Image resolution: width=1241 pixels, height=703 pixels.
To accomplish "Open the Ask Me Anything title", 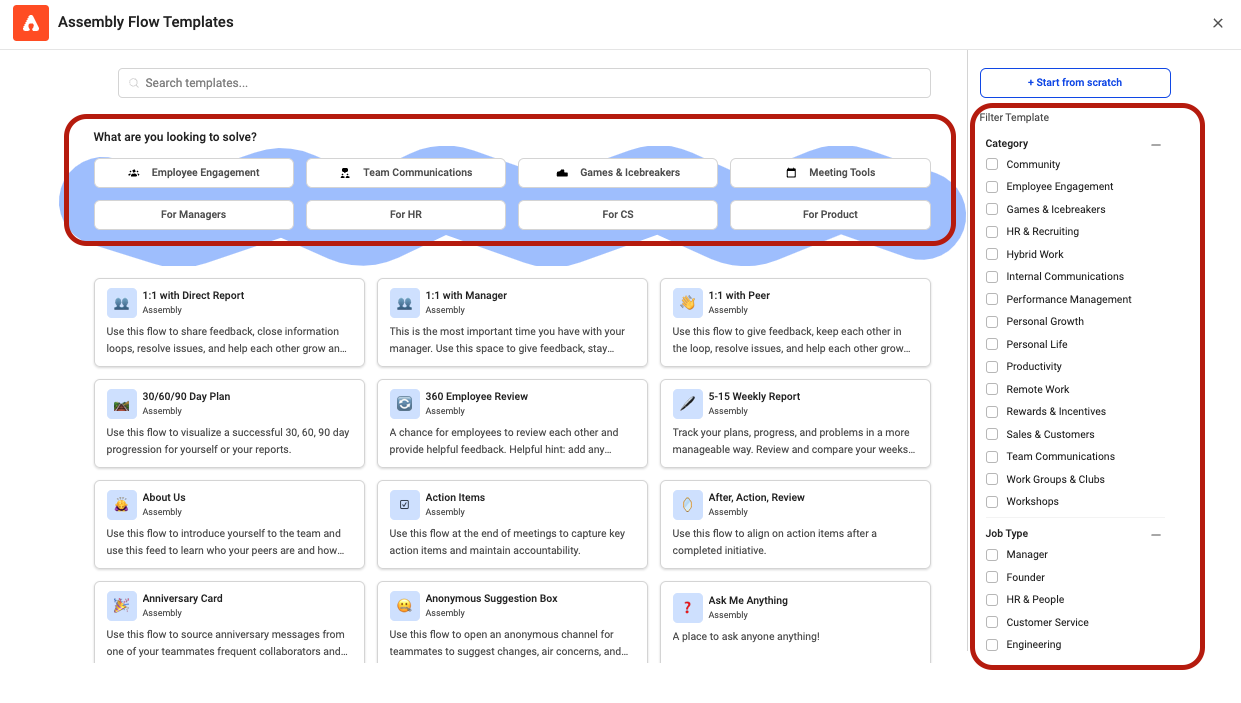I will [748, 601].
